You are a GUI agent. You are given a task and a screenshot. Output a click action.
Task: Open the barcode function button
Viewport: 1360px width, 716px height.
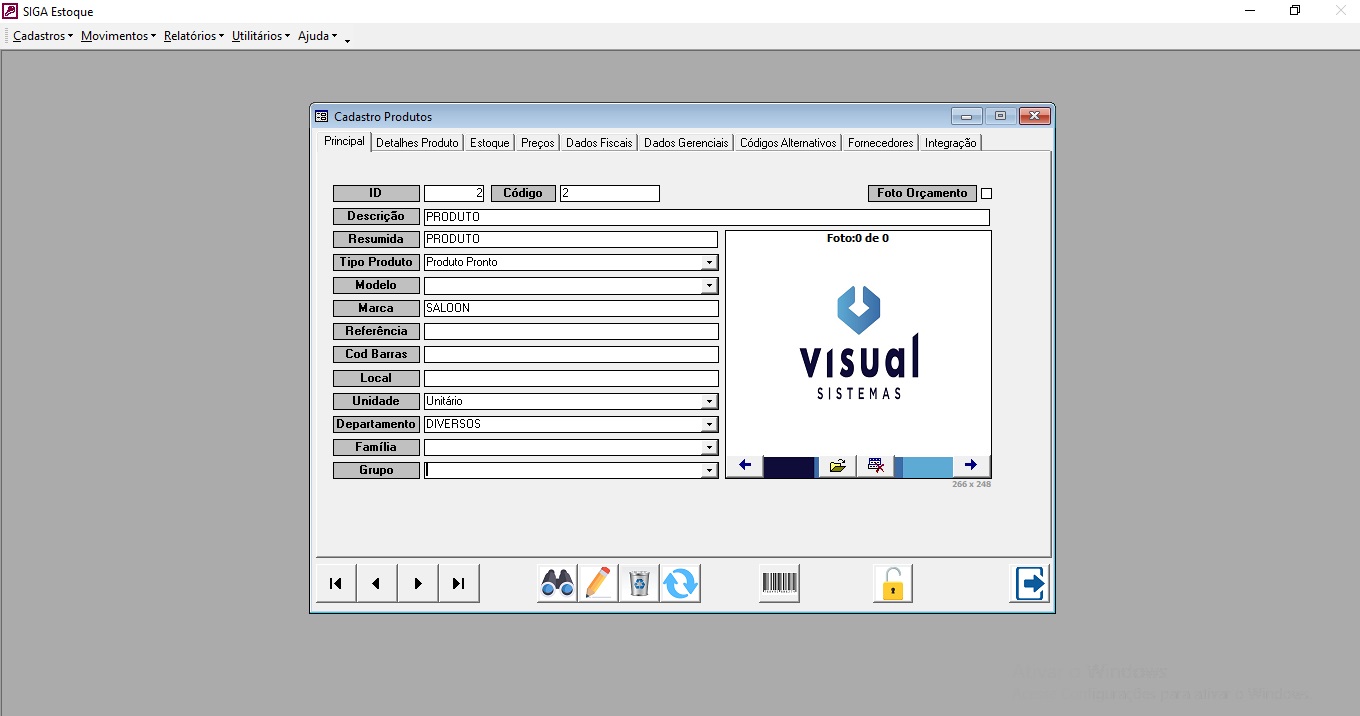[x=779, y=583]
